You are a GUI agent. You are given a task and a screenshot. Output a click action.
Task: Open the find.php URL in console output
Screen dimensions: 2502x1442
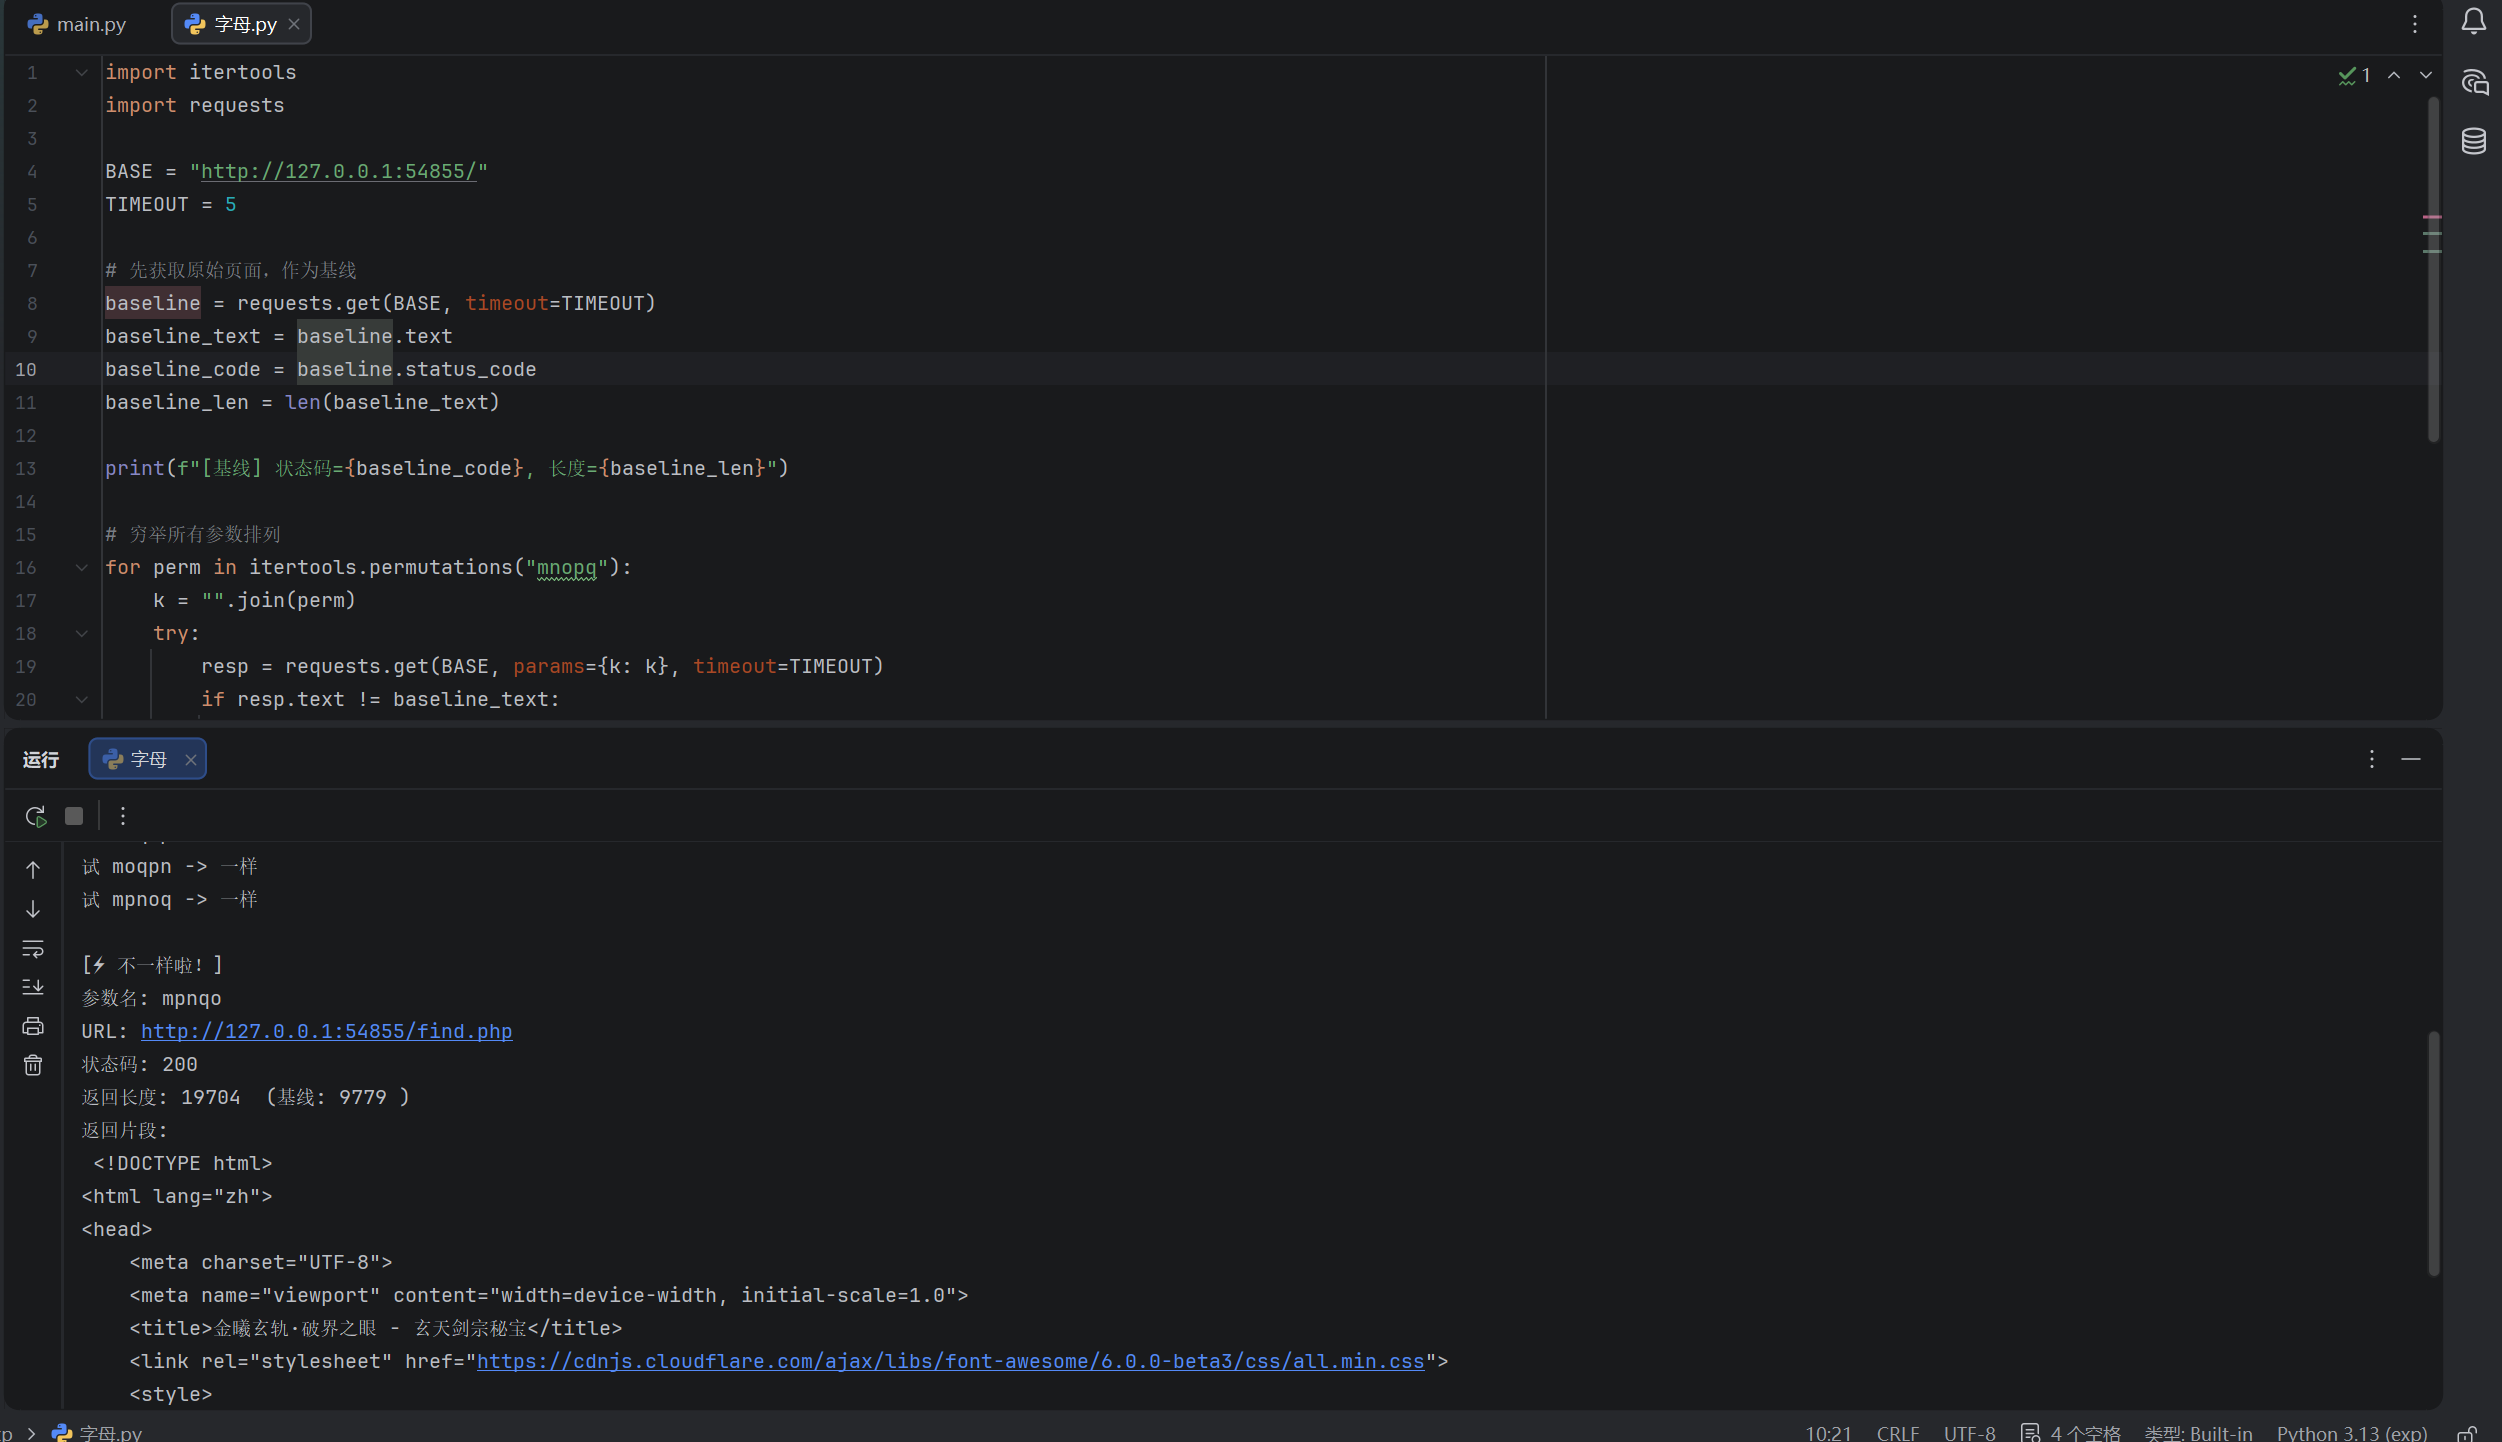click(x=326, y=1031)
